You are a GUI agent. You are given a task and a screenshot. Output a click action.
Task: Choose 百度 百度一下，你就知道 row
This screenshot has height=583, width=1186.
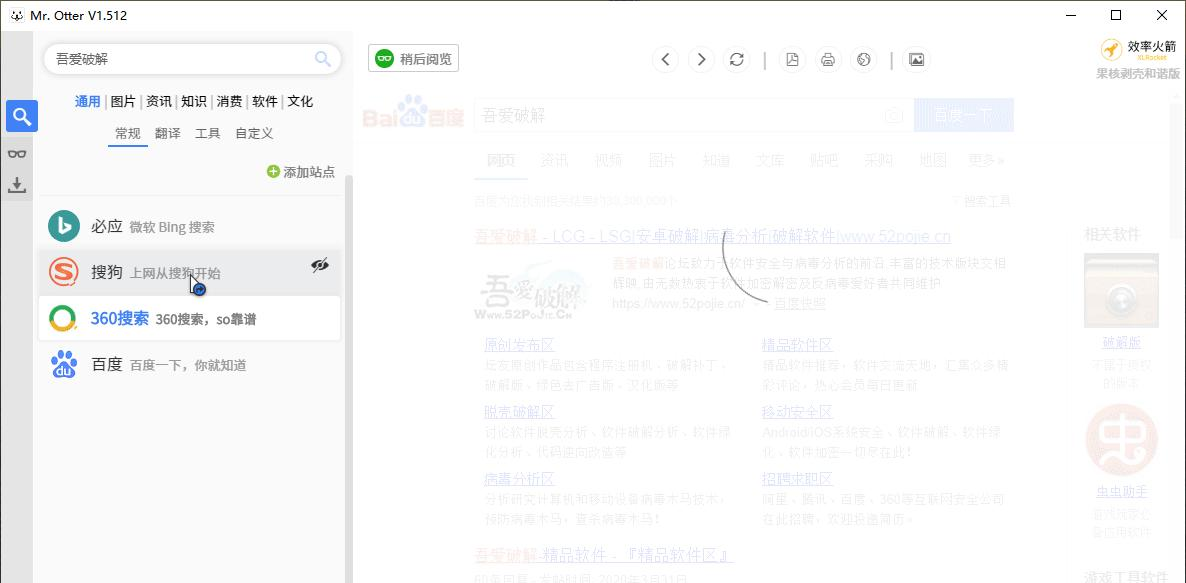click(190, 364)
